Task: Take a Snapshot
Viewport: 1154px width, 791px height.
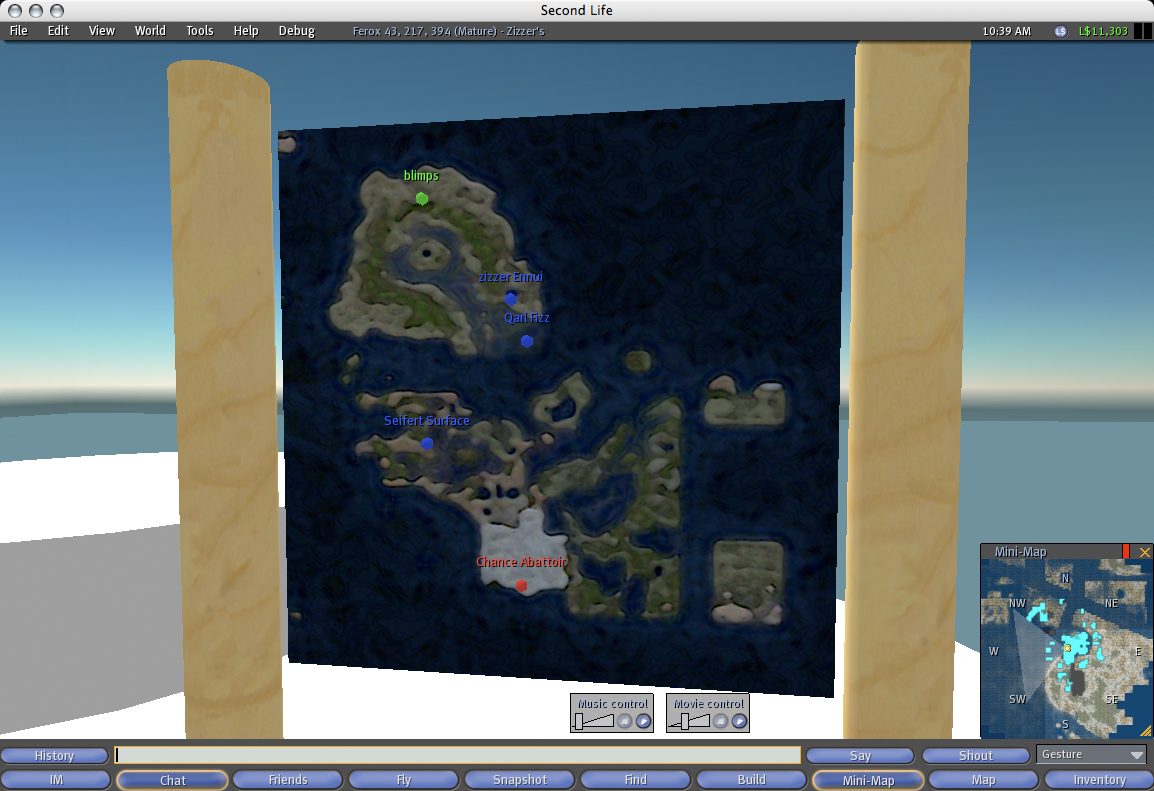Action: click(520, 780)
